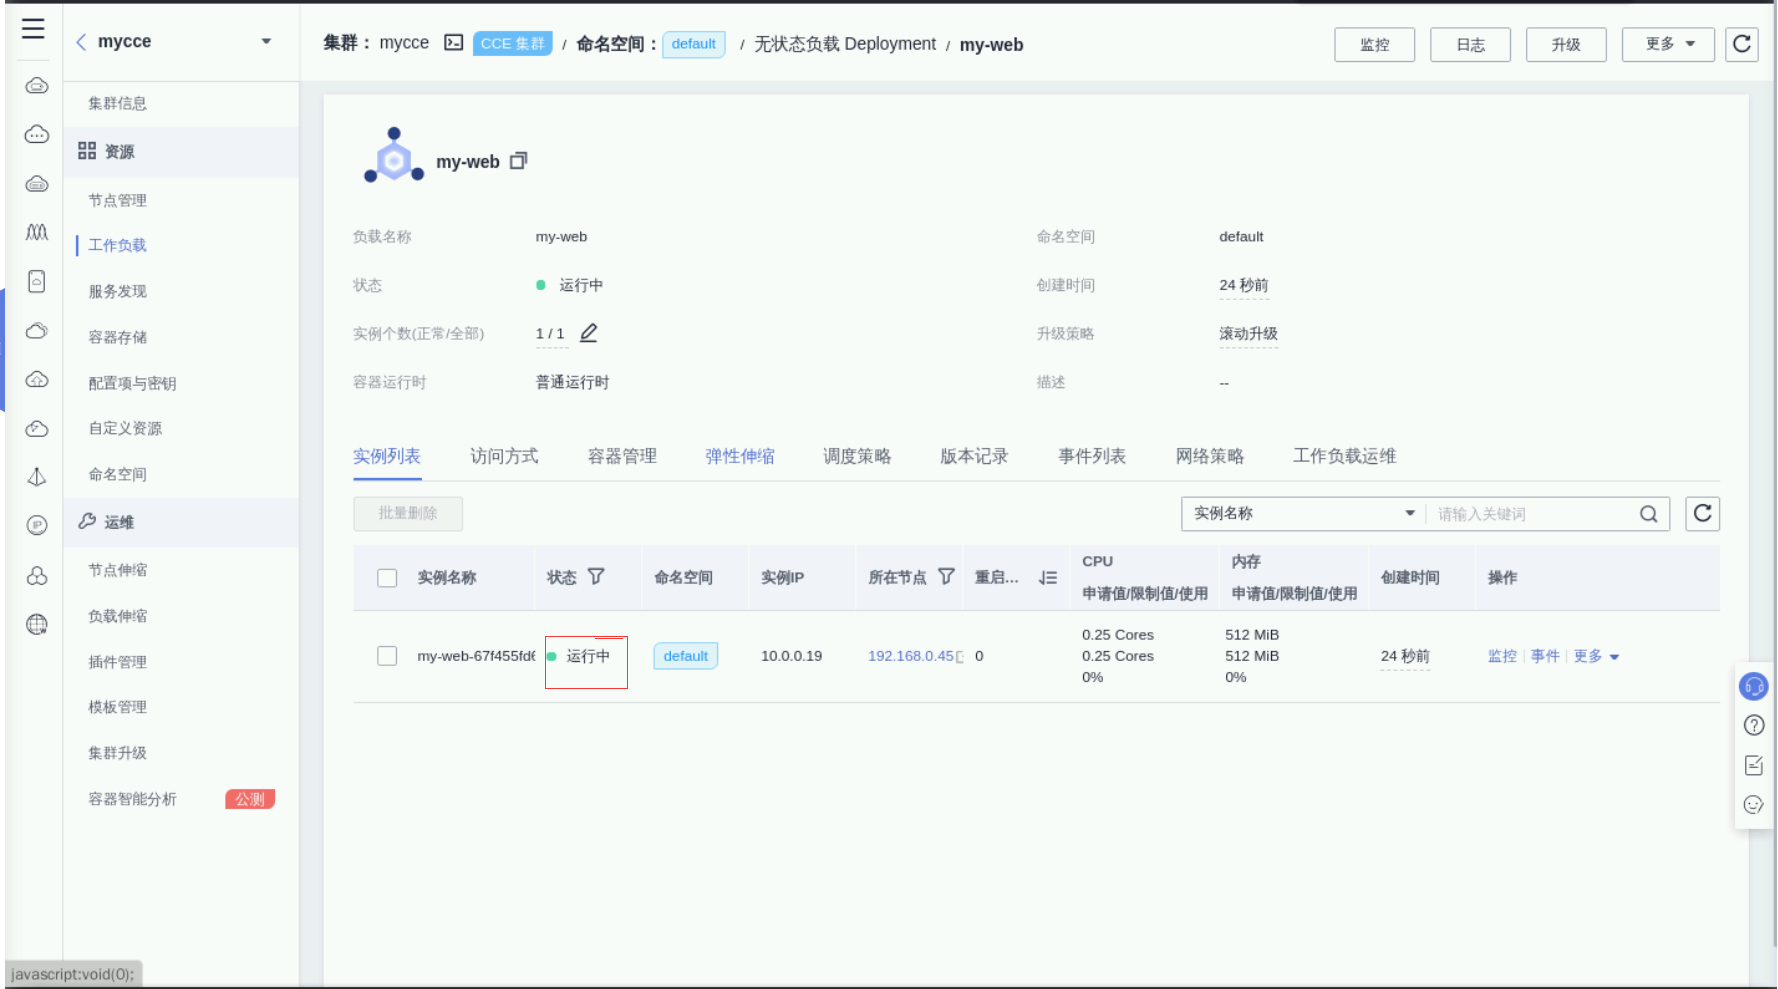The width and height of the screenshot is (1778, 989).
Task: View the 版本记录 tab
Action: tap(974, 456)
